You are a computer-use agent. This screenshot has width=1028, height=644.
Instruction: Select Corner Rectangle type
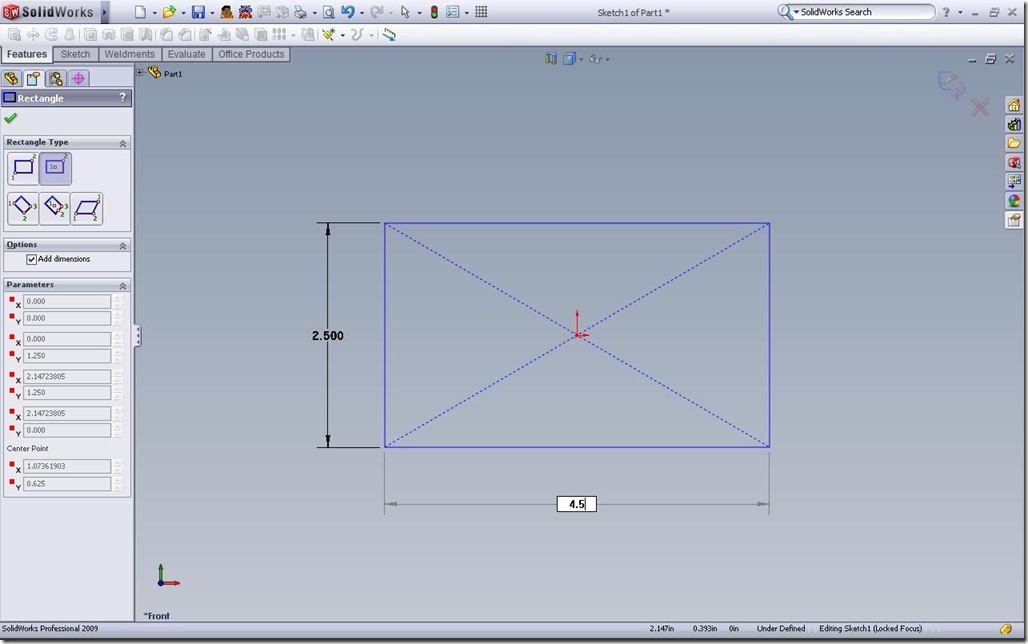[x=23, y=168]
